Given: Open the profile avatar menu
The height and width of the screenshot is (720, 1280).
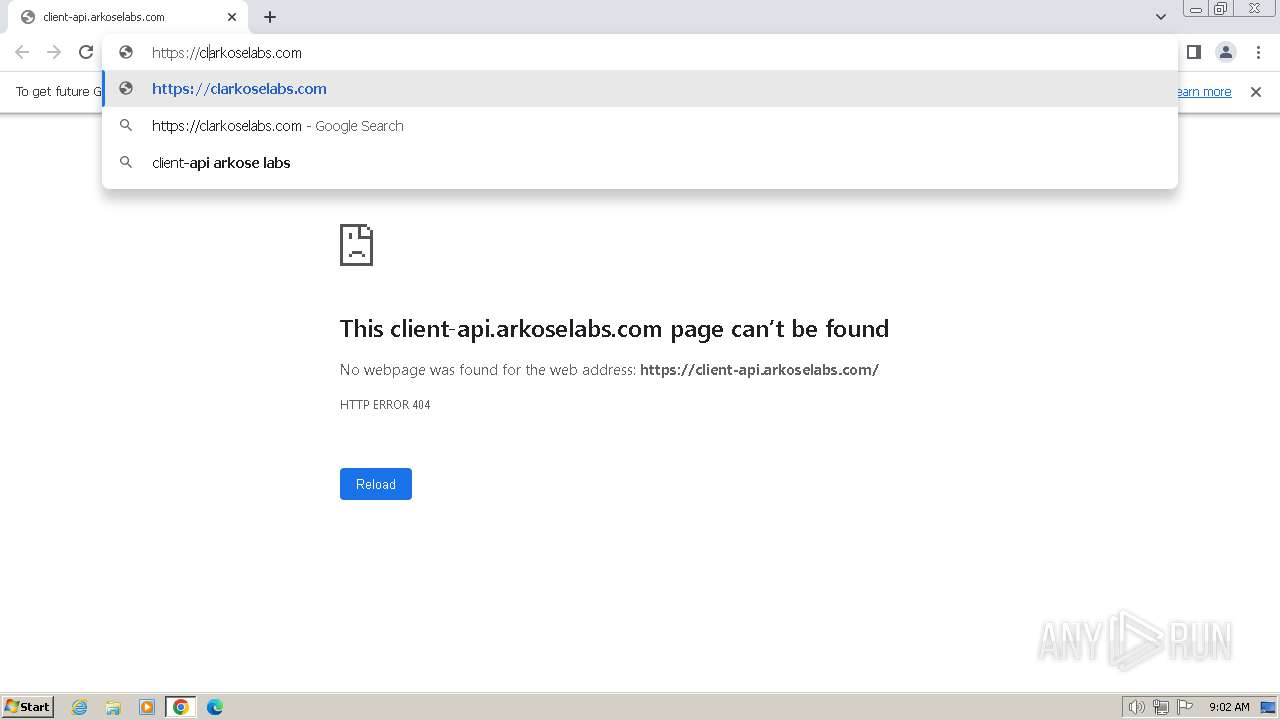Looking at the screenshot, I should click(1226, 52).
